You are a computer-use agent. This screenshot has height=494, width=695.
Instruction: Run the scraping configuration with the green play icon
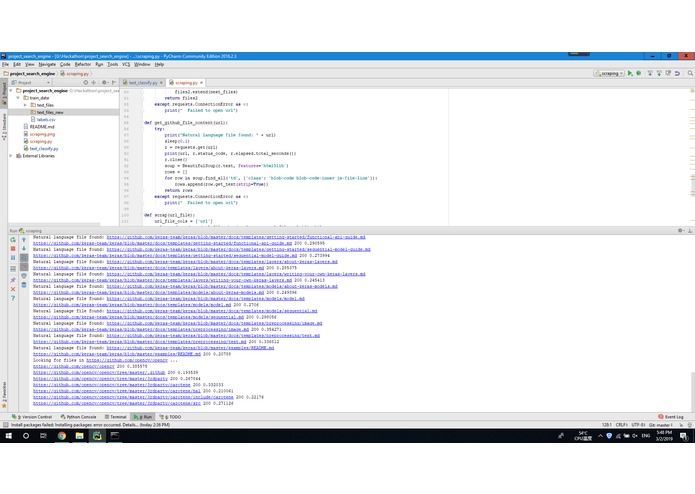pos(630,74)
